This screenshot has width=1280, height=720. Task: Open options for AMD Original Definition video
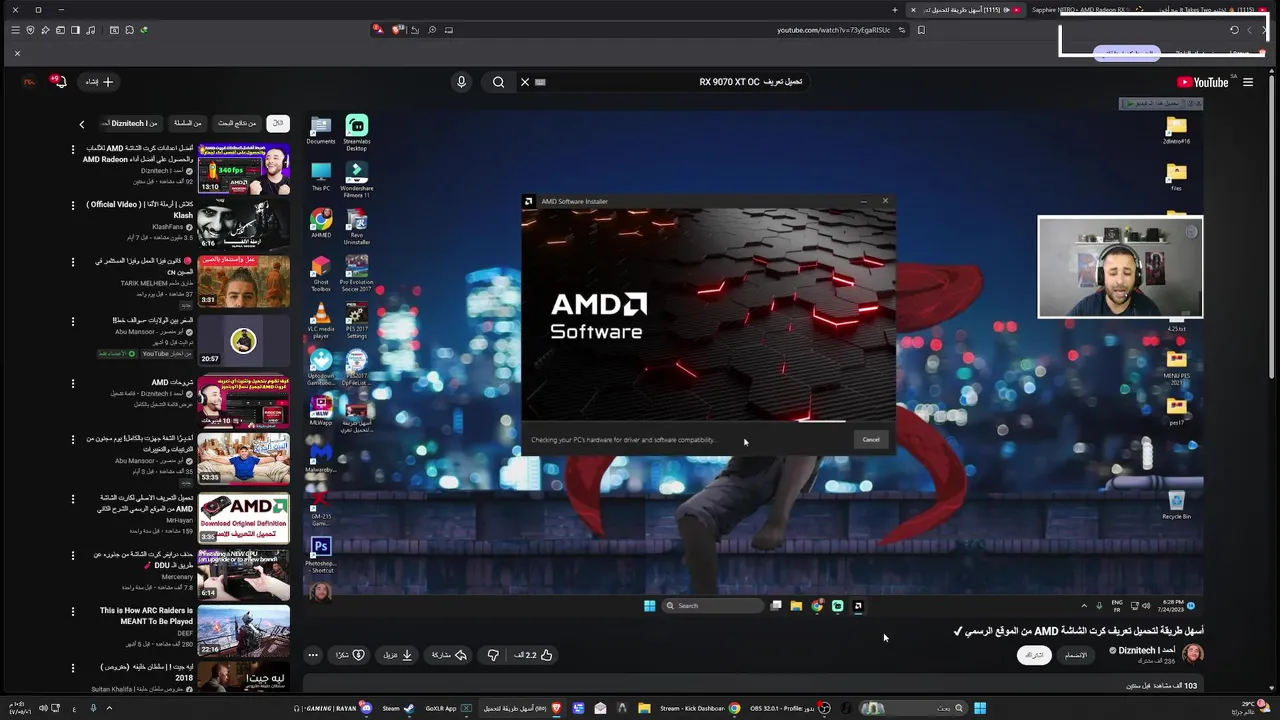[x=72, y=498]
